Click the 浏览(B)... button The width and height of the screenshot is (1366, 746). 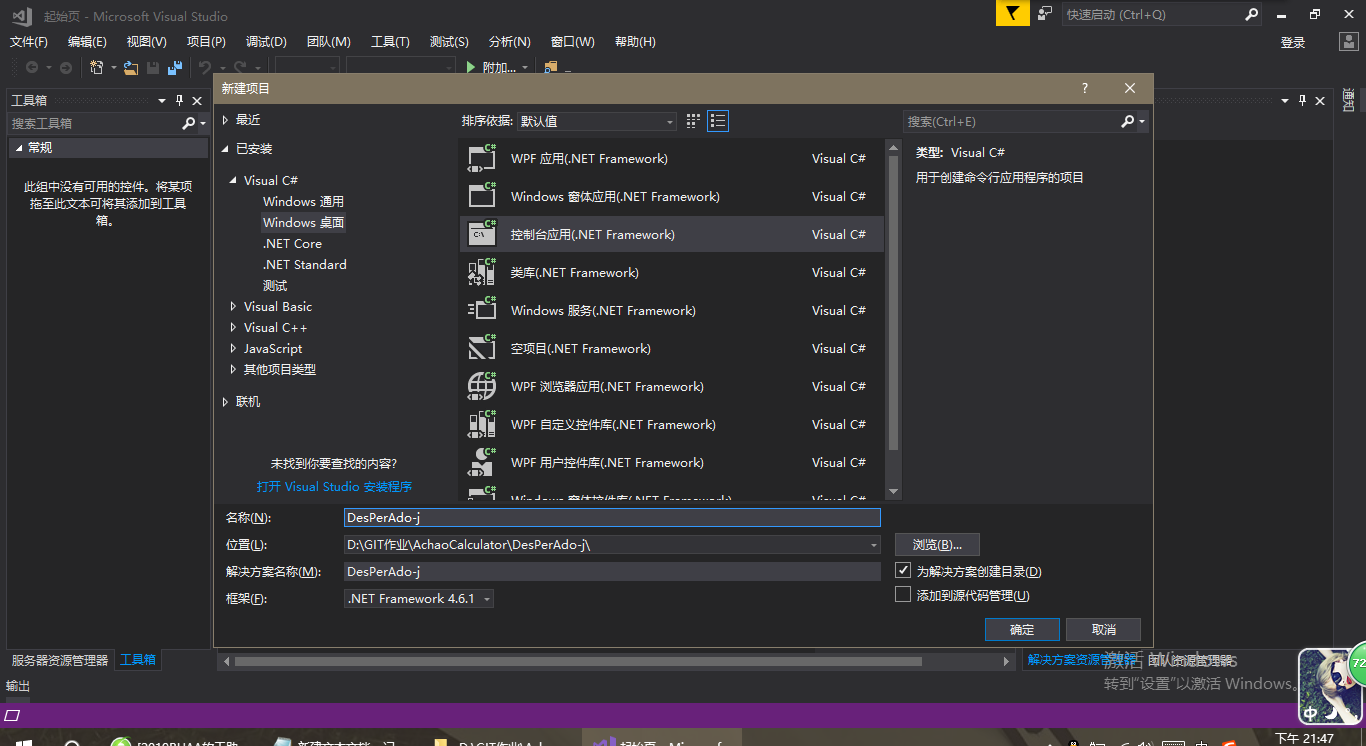(937, 545)
